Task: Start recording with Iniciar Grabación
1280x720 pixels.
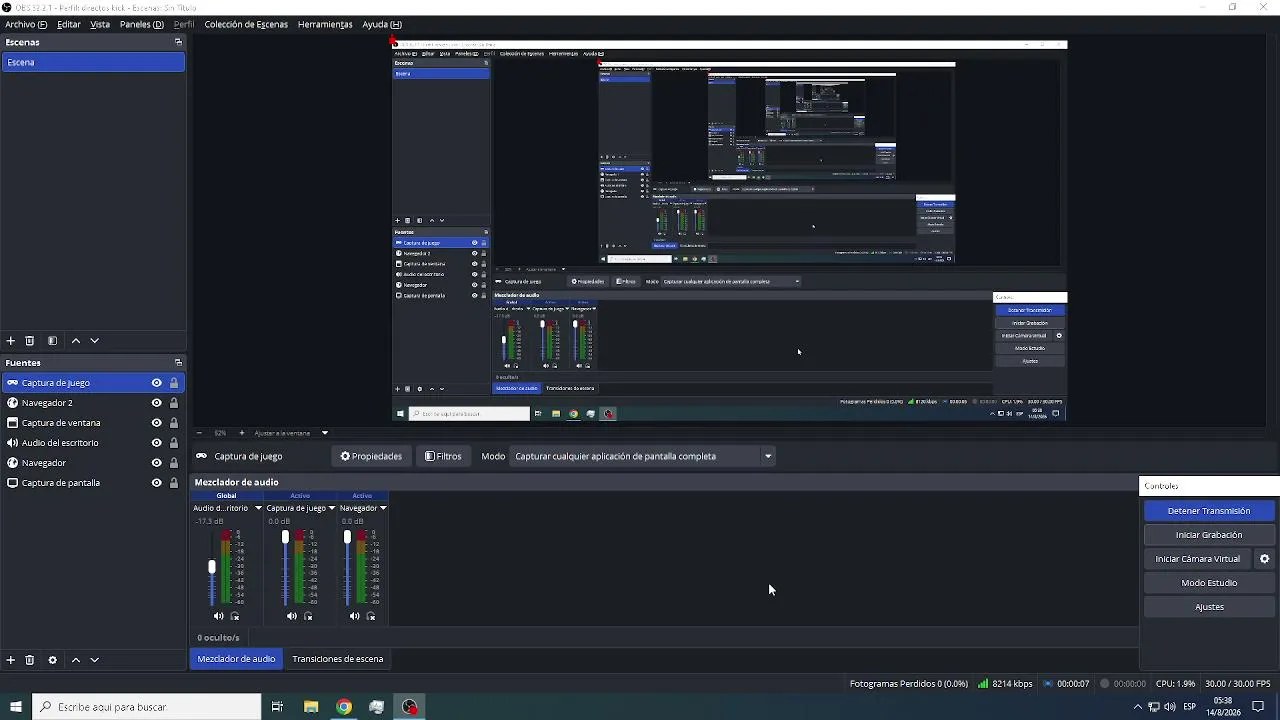Action: pyautogui.click(x=1209, y=535)
